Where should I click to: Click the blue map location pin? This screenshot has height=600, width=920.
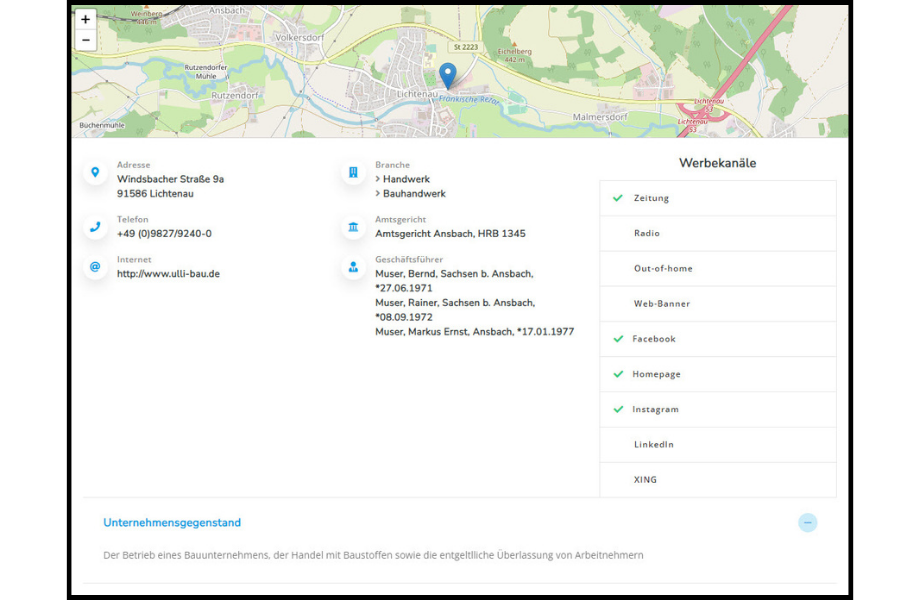click(x=448, y=76)
